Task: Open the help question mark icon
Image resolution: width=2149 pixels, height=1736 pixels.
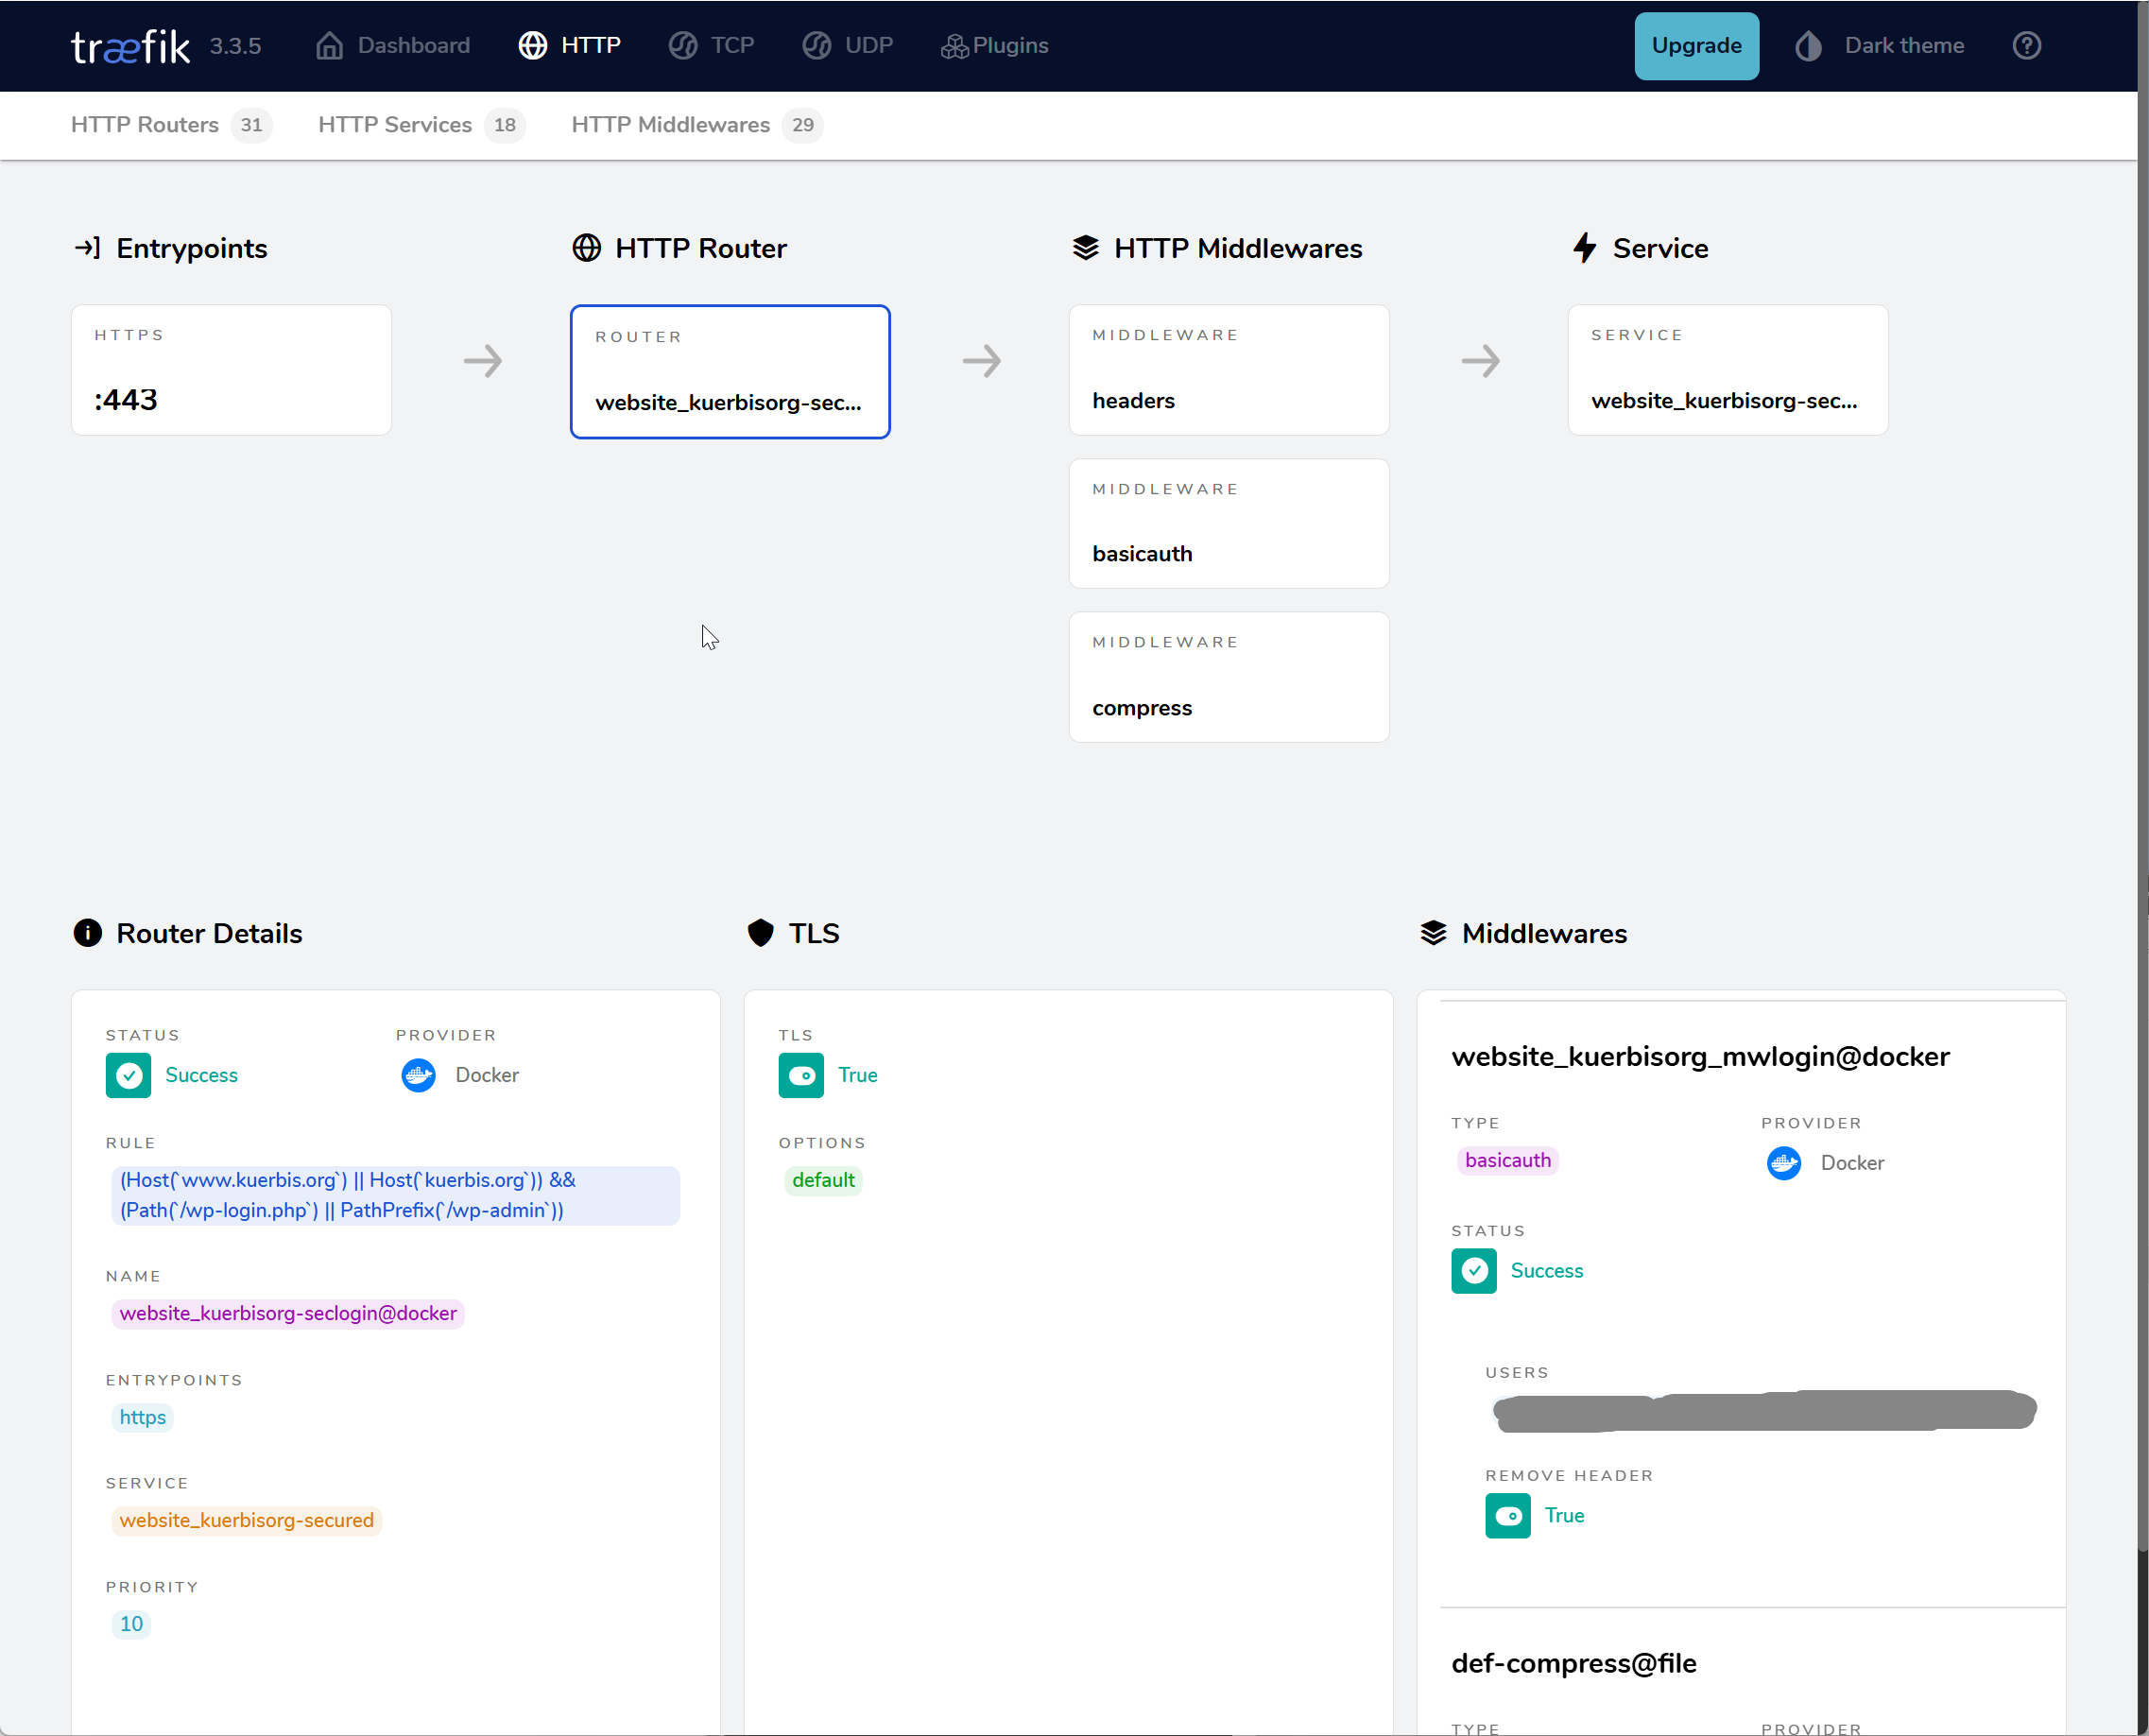Action: 2027,46
